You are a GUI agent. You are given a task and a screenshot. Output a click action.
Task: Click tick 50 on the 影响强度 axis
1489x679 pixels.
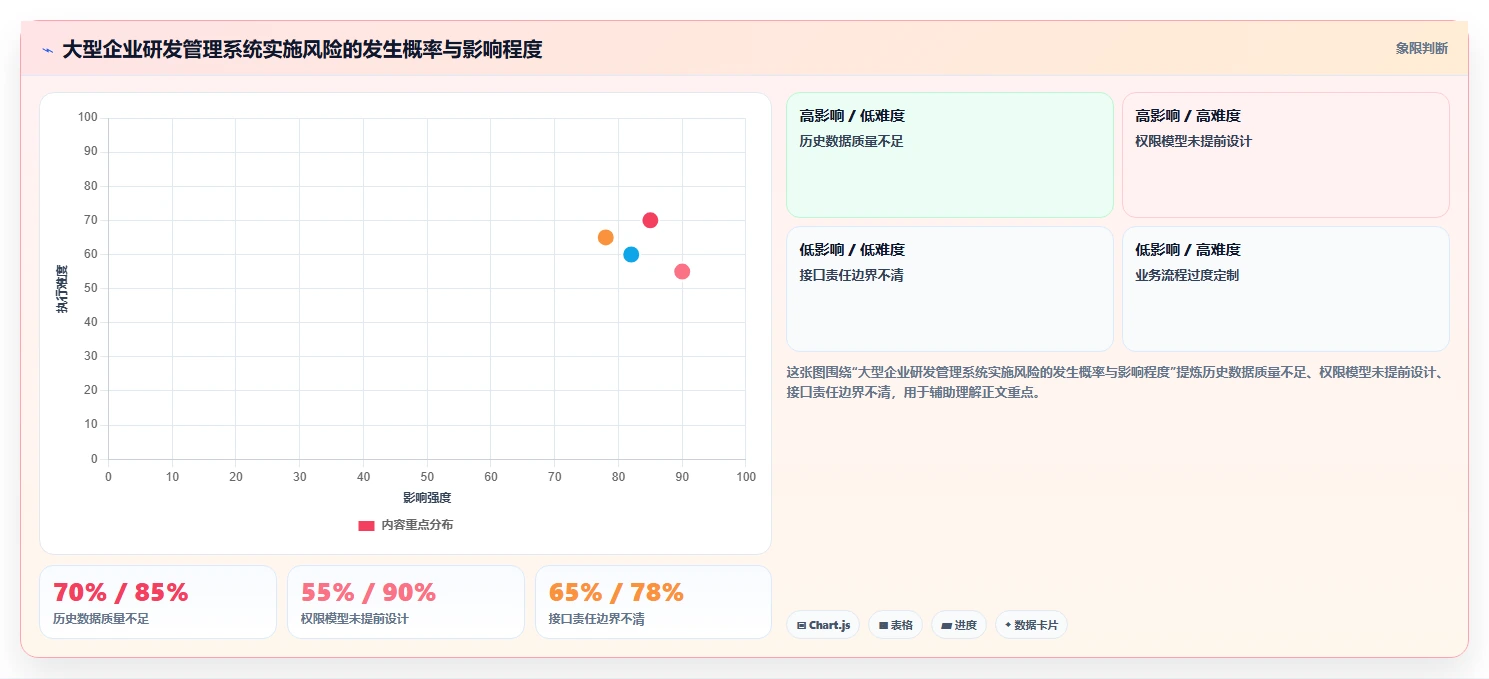[427, 477]
